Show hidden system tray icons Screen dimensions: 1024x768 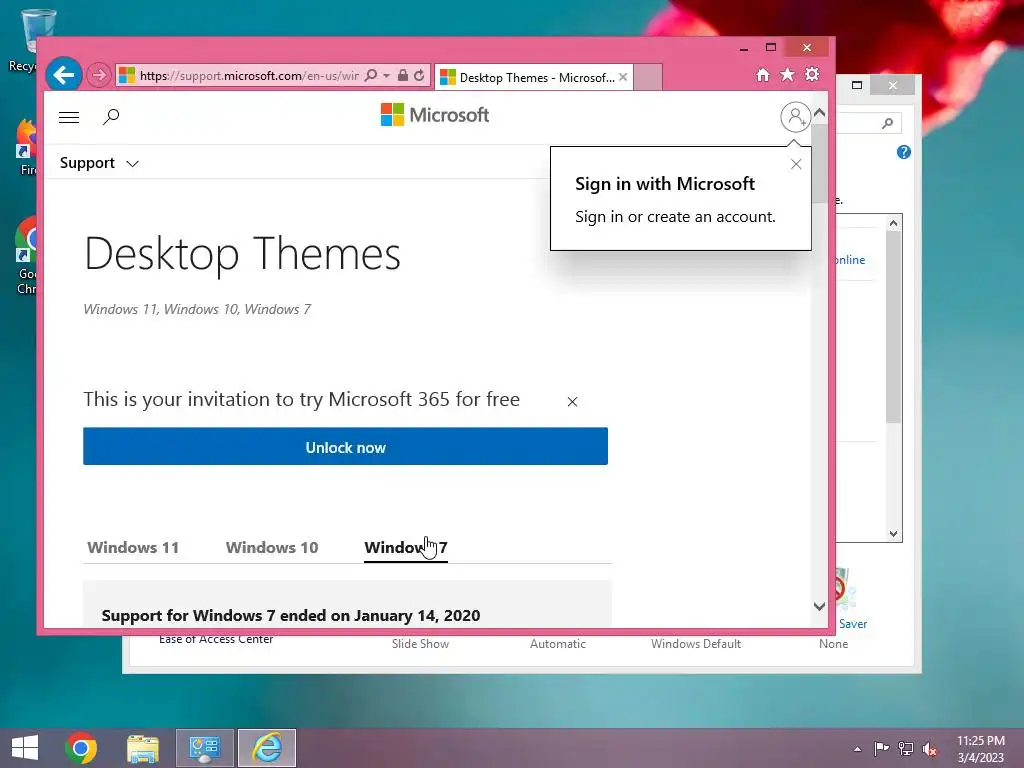857,749
